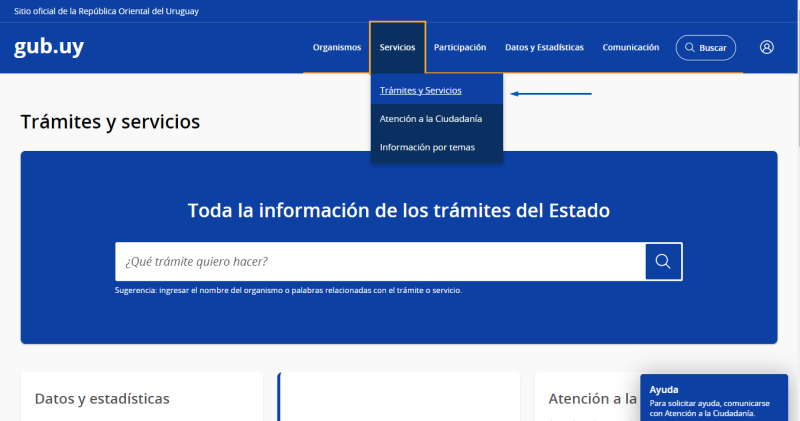The image size is (800, 421).
Task: Collapse the Servicios menu
Action: 397,47
